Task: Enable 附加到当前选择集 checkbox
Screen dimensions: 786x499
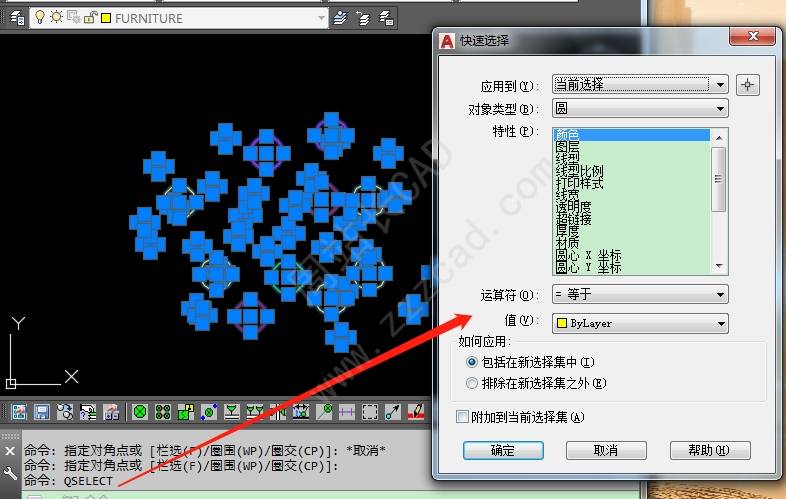Action: (462, 417)
